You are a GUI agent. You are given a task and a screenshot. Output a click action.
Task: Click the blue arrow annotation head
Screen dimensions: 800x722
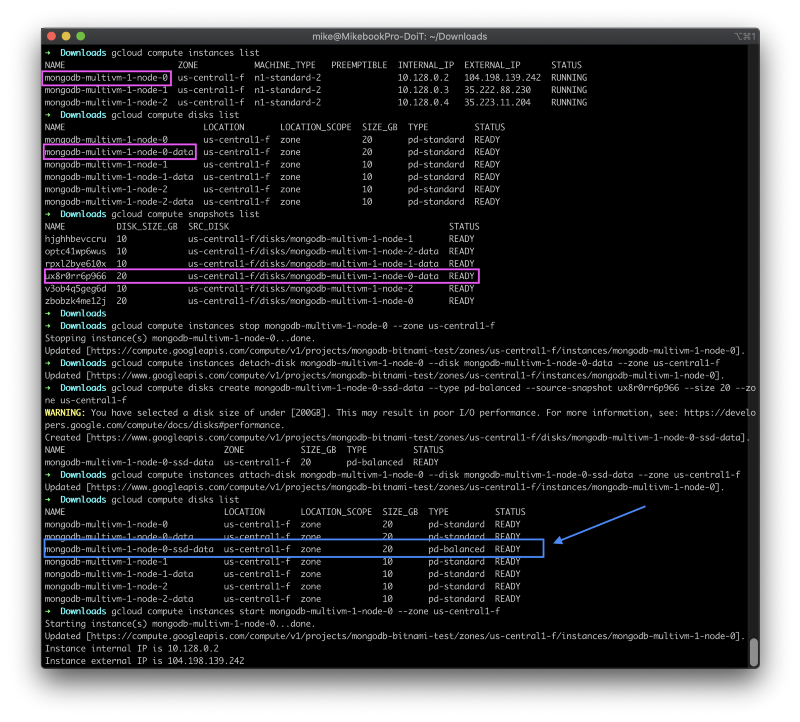click(559, 540)
